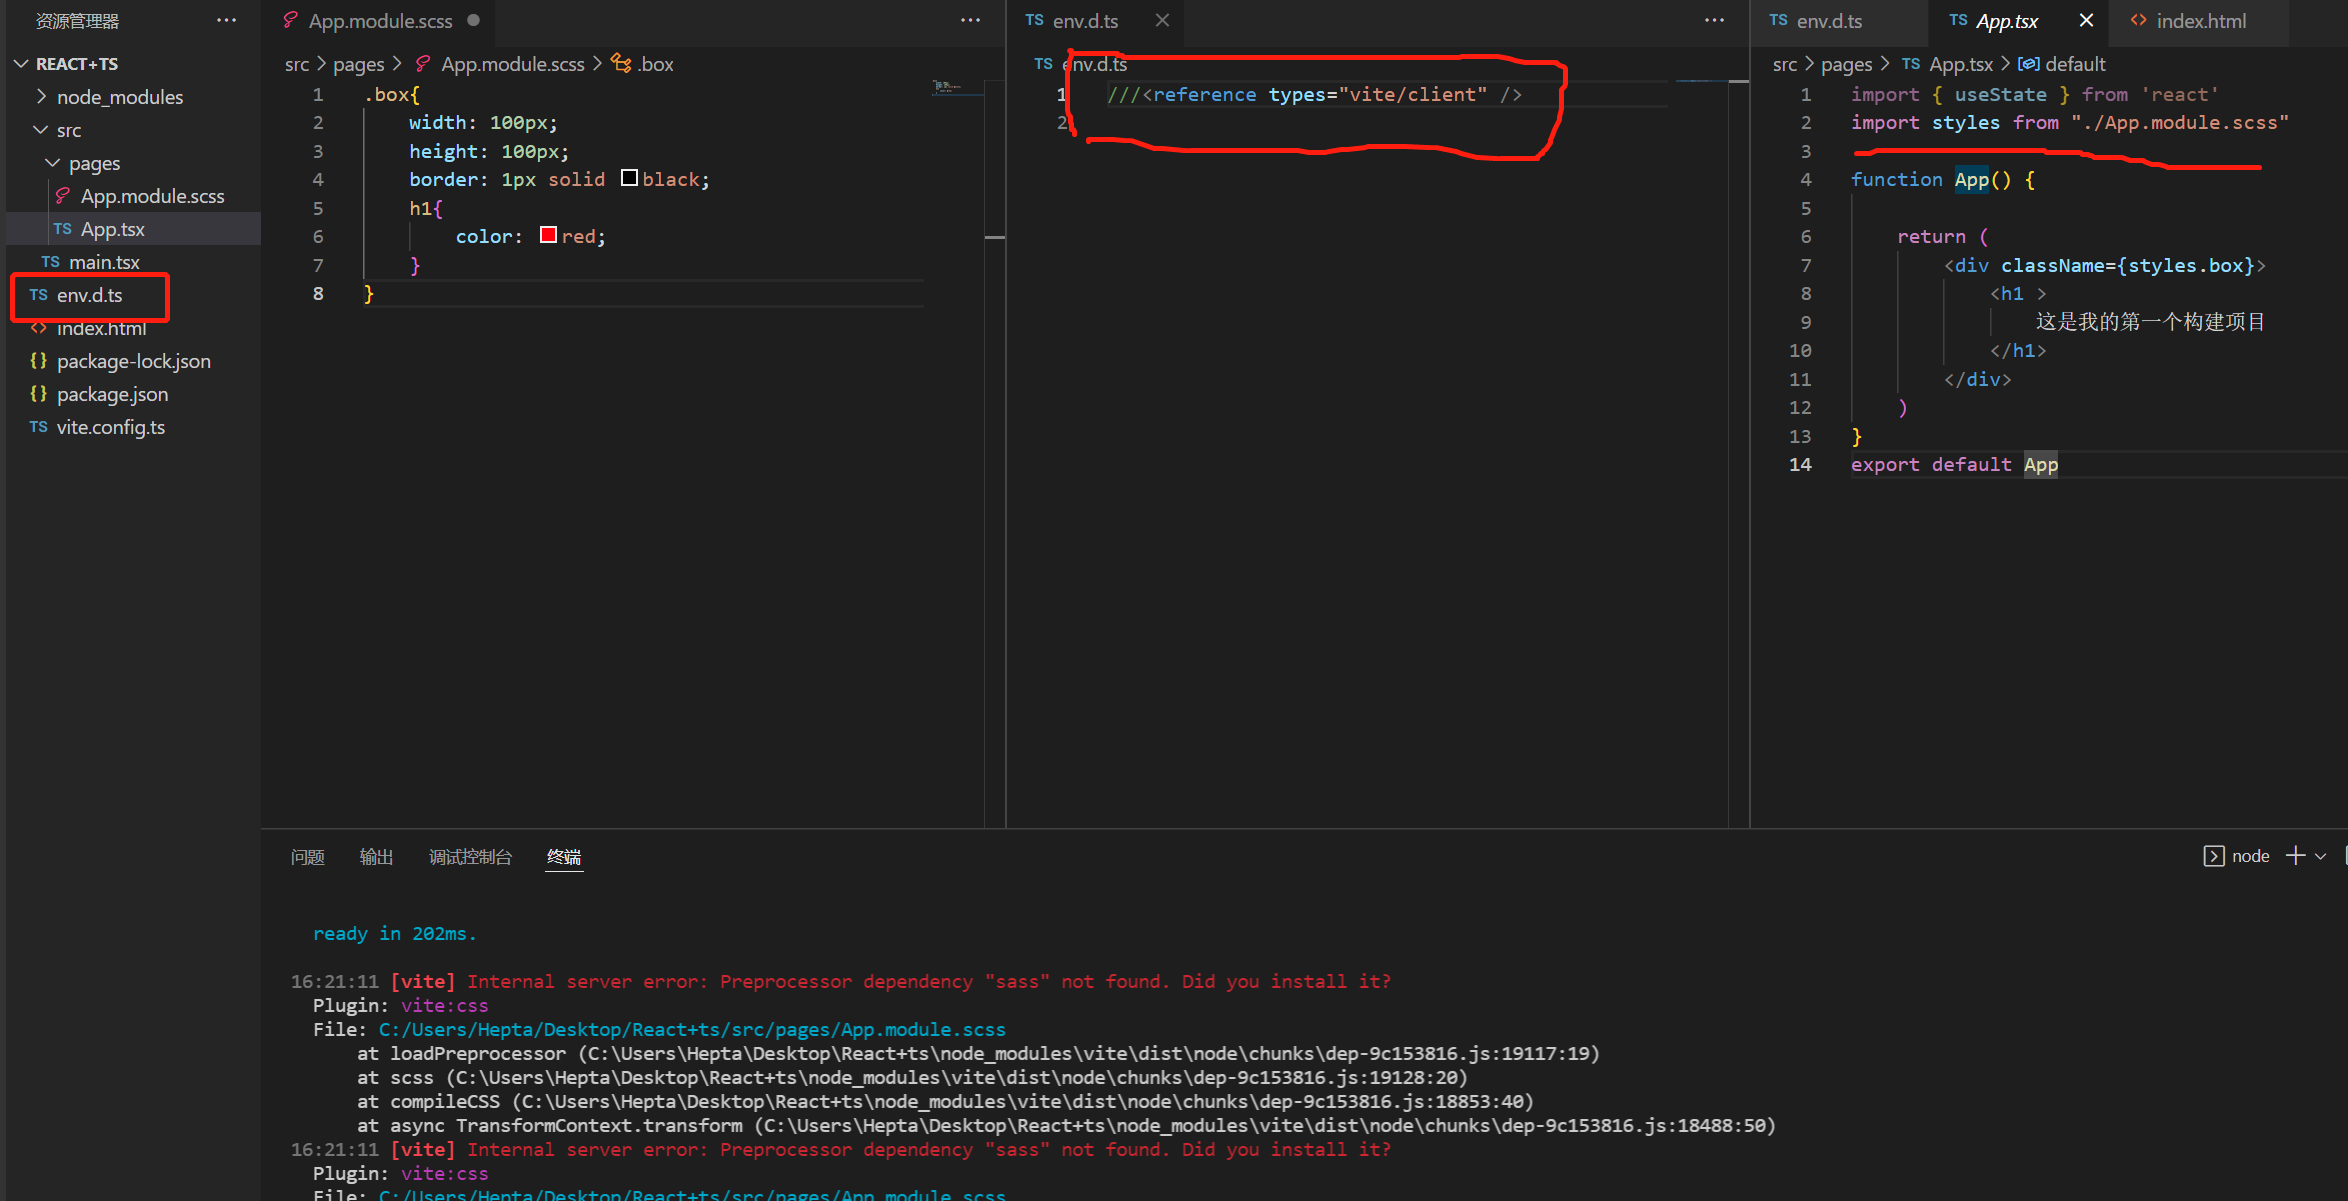Image resolution: width=2348 pixels, height=1201 pixels.
Task: Click Sass icon on App.module.scss tab
Action: 291,20
